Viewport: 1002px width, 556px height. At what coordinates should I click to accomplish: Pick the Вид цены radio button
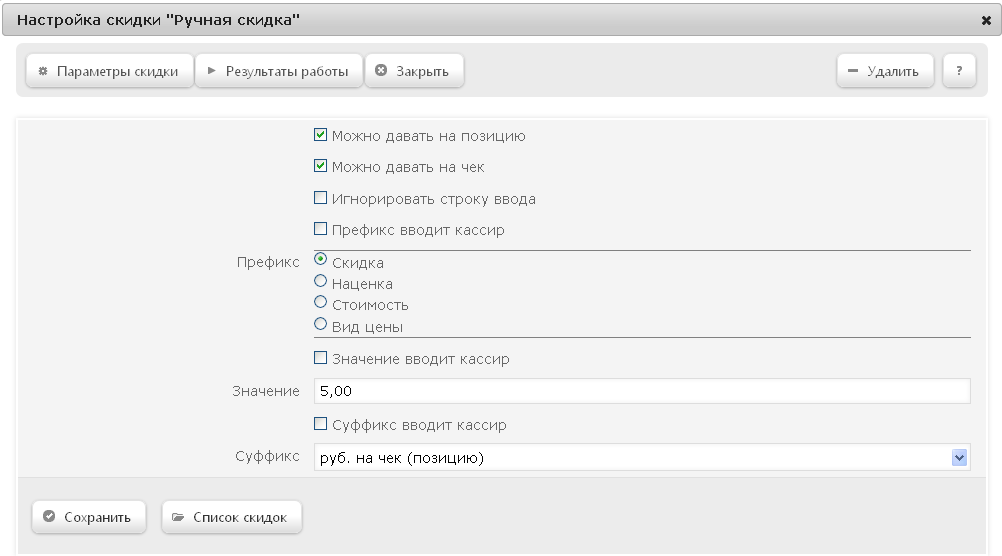320,324
